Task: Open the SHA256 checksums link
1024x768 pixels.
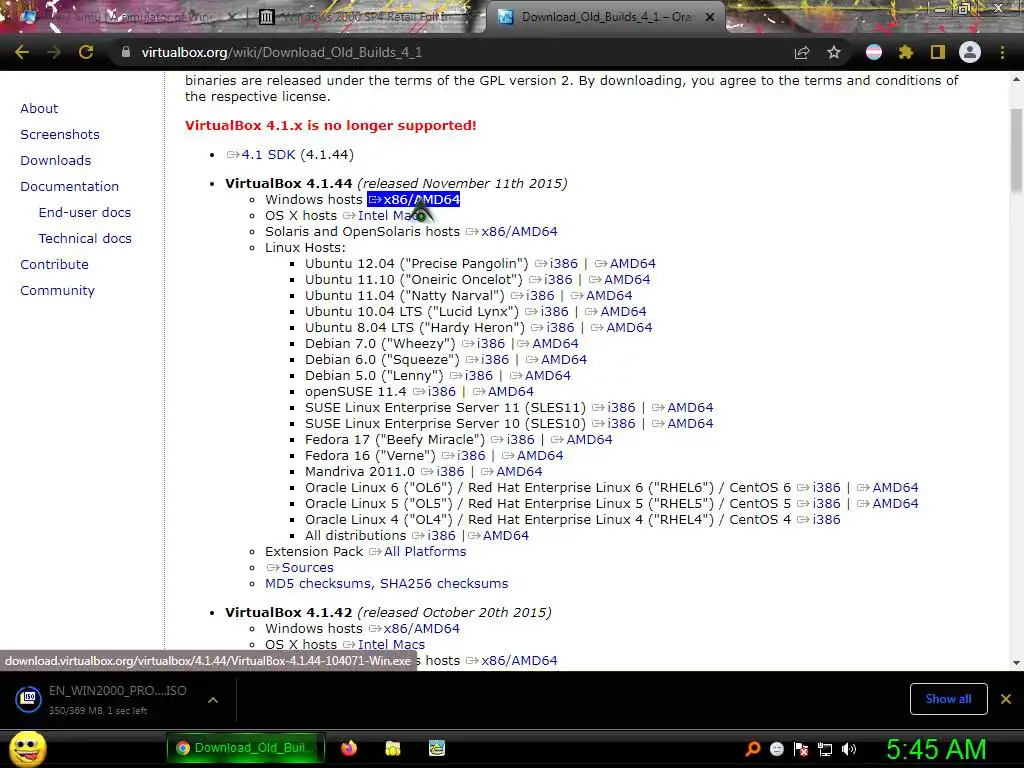Action: [444, 584]
